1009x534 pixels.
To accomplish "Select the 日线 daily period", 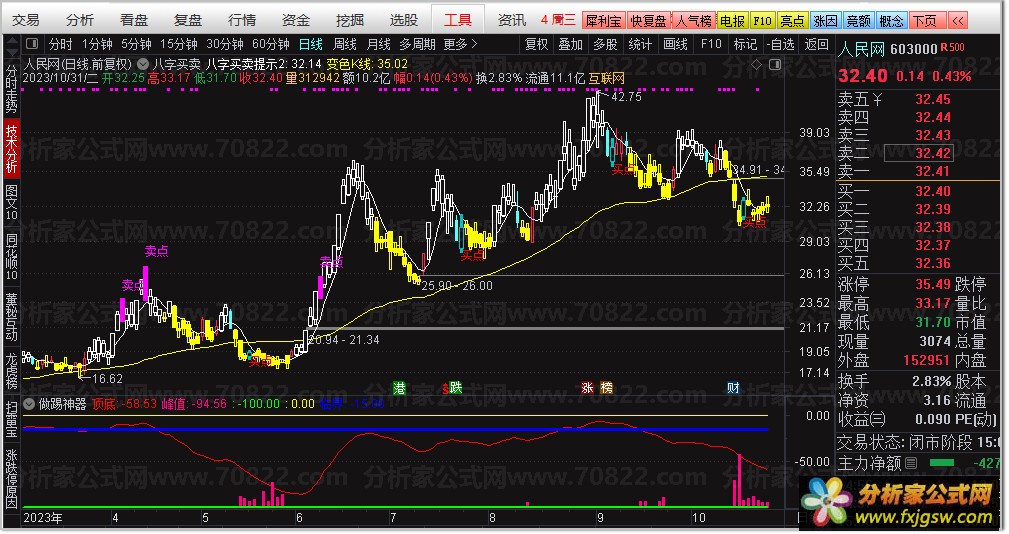I will 311,44.
